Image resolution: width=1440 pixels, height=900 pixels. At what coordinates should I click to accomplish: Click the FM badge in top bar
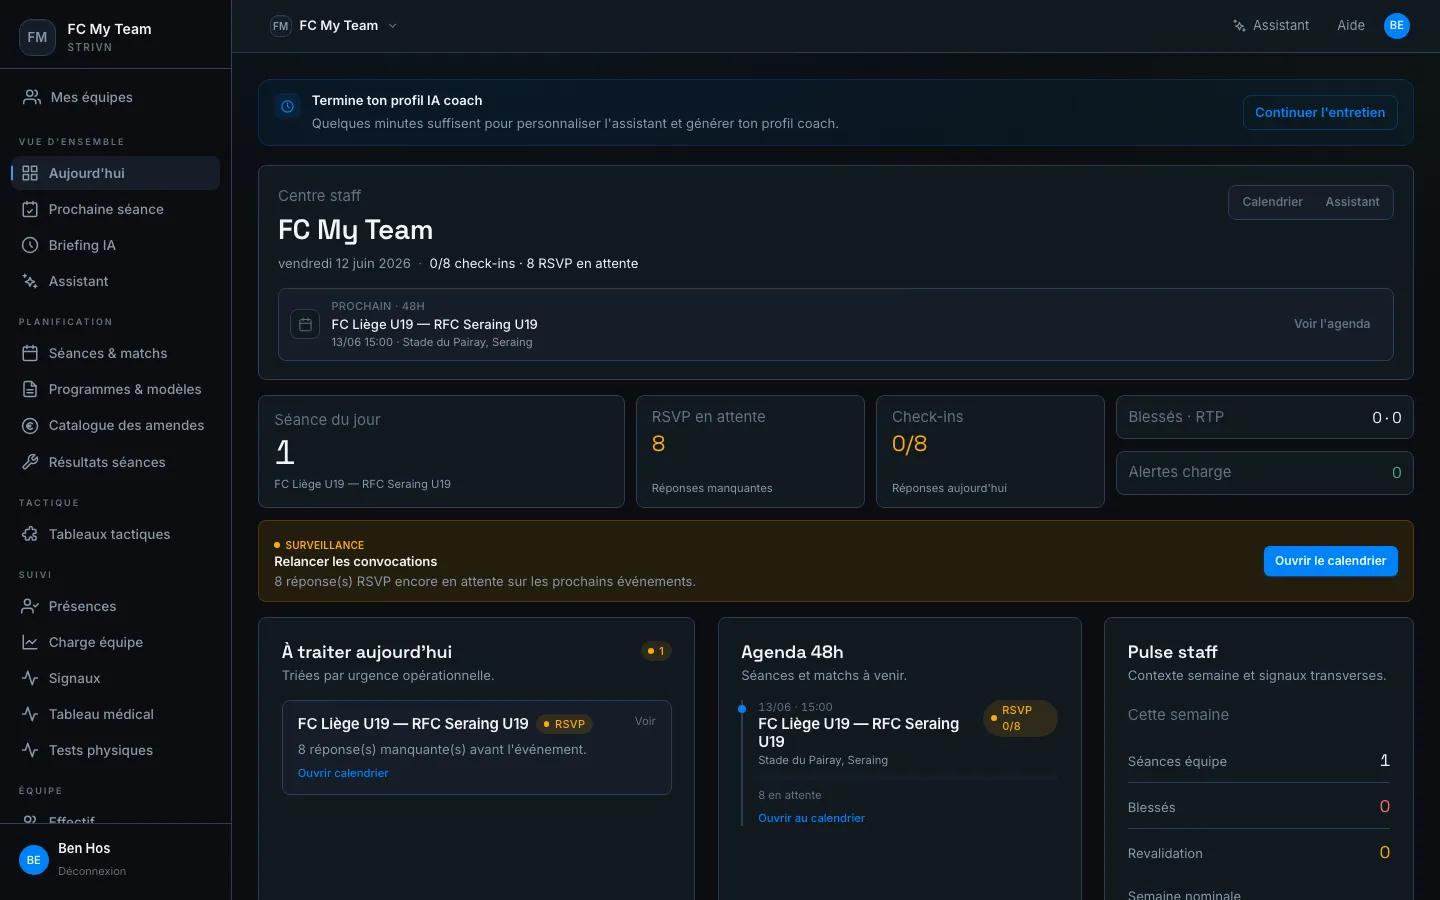coord(281,26)
